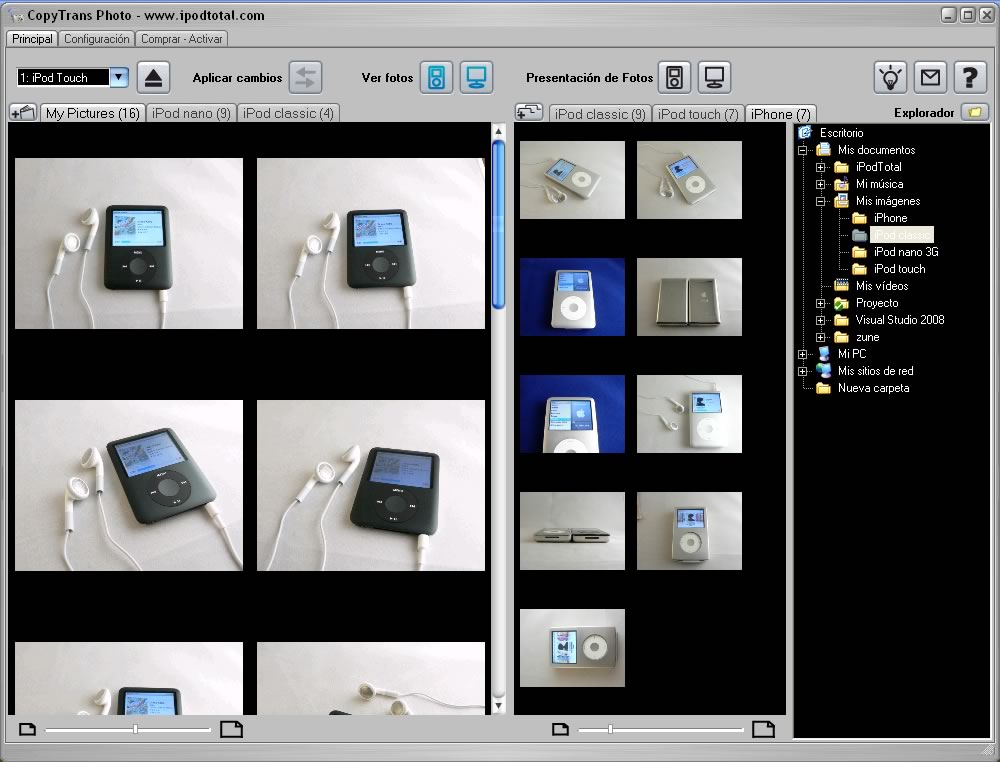
Task: Select the iPhone (7) PC folder tab
Action: (781, 114)
